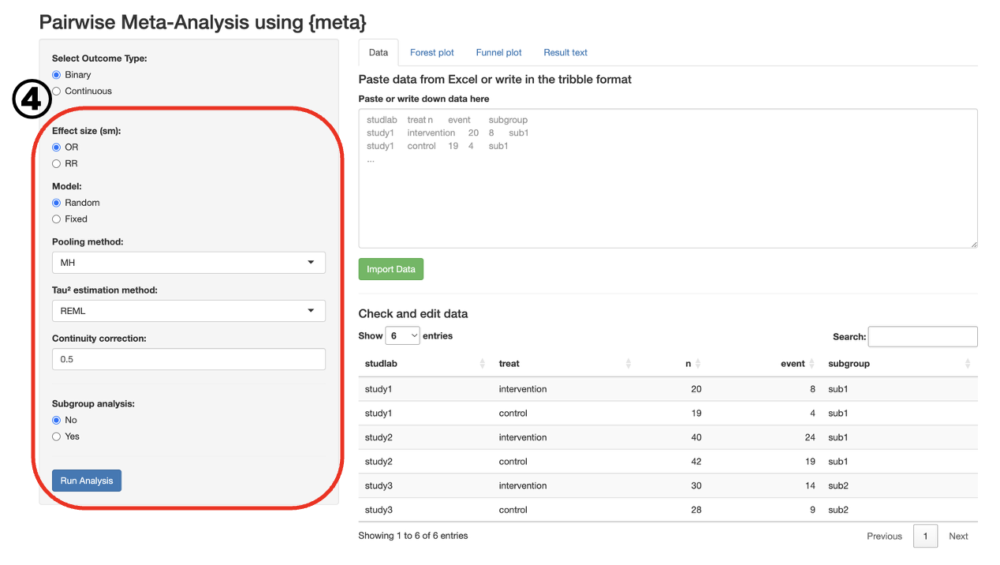Click the Continuity correction input field

click(188, 359)
